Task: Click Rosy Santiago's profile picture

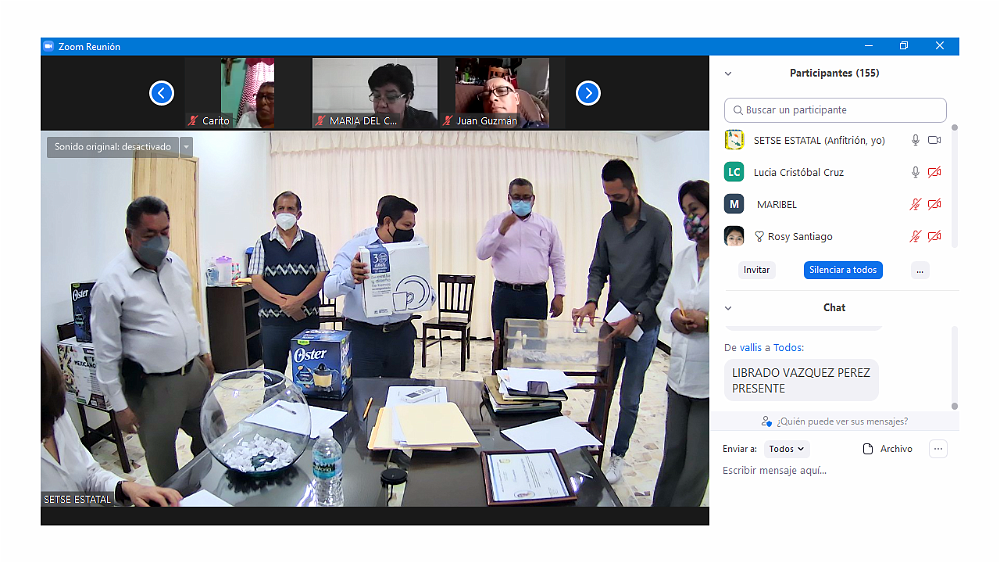Action: click(x=734, y=236)
